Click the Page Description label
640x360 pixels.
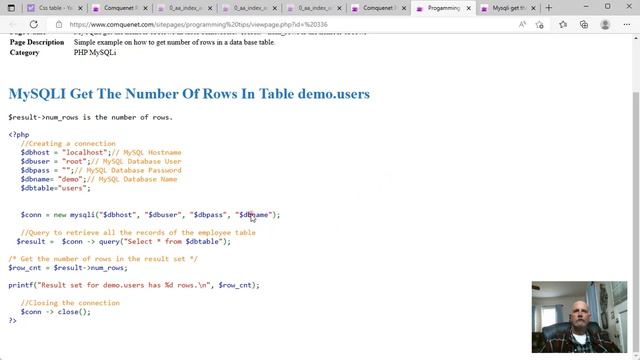(x=37, y=42)
